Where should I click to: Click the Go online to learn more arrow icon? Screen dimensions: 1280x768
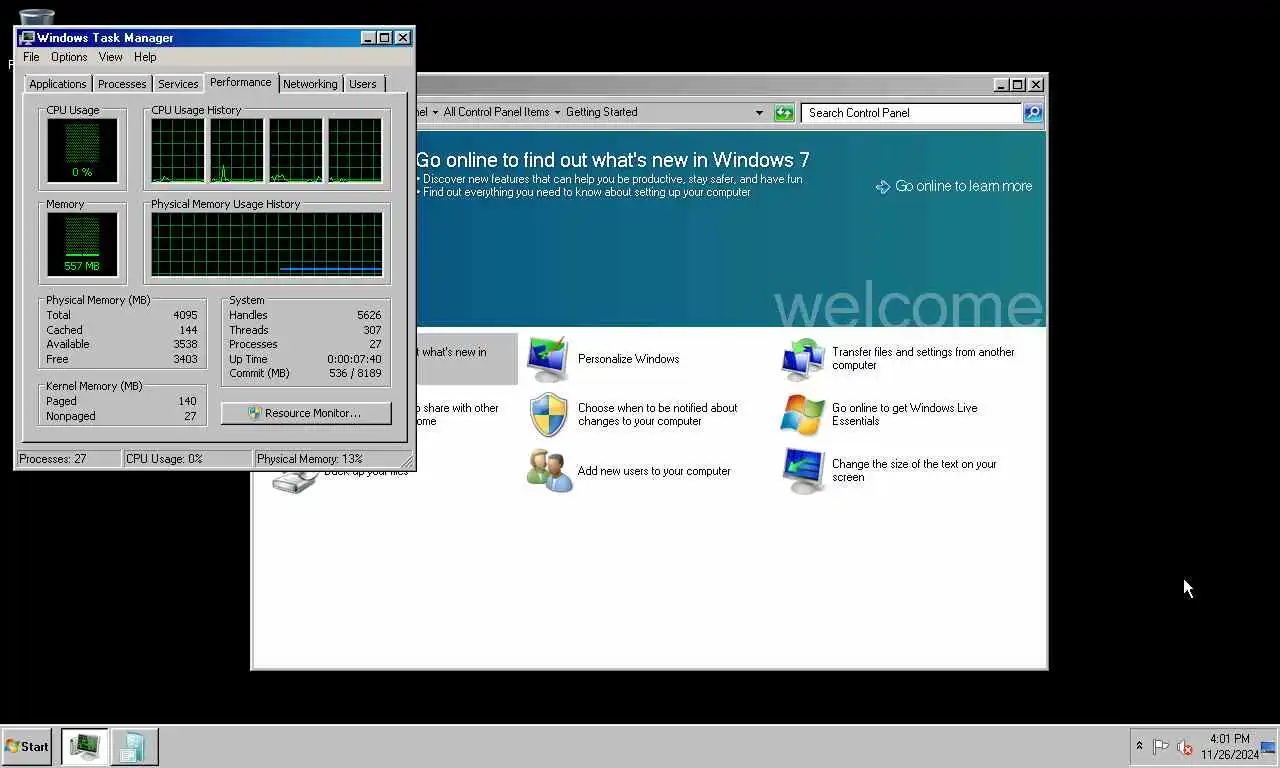[x=882, y=187]
